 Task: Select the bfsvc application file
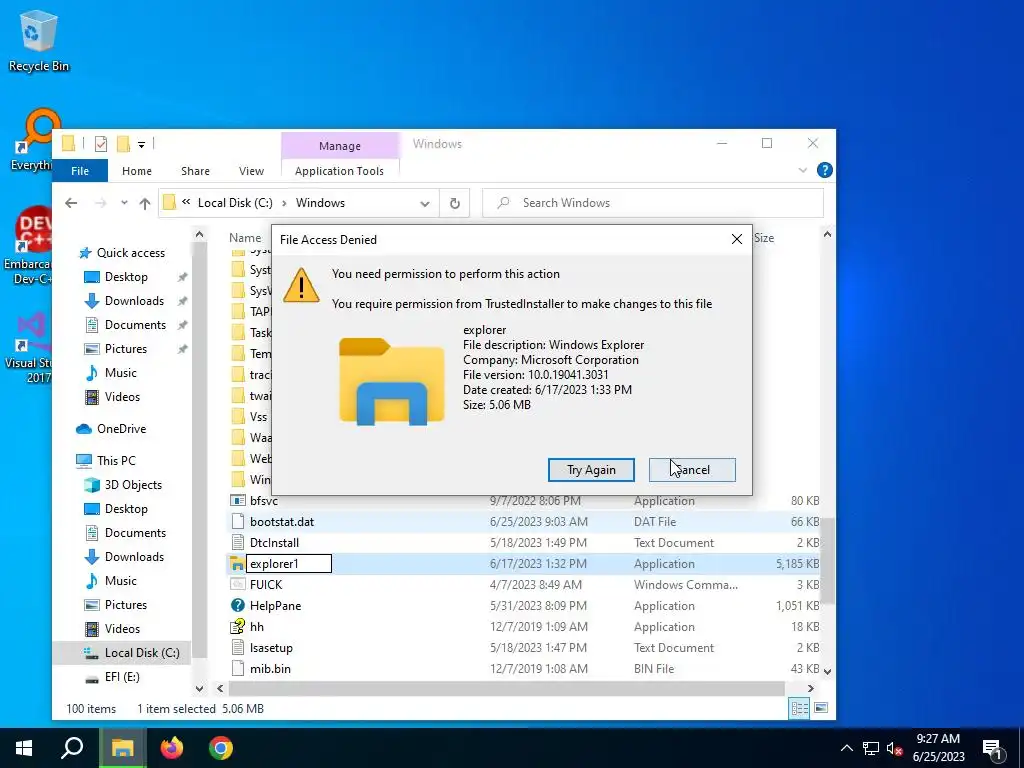tap(263, 501)
